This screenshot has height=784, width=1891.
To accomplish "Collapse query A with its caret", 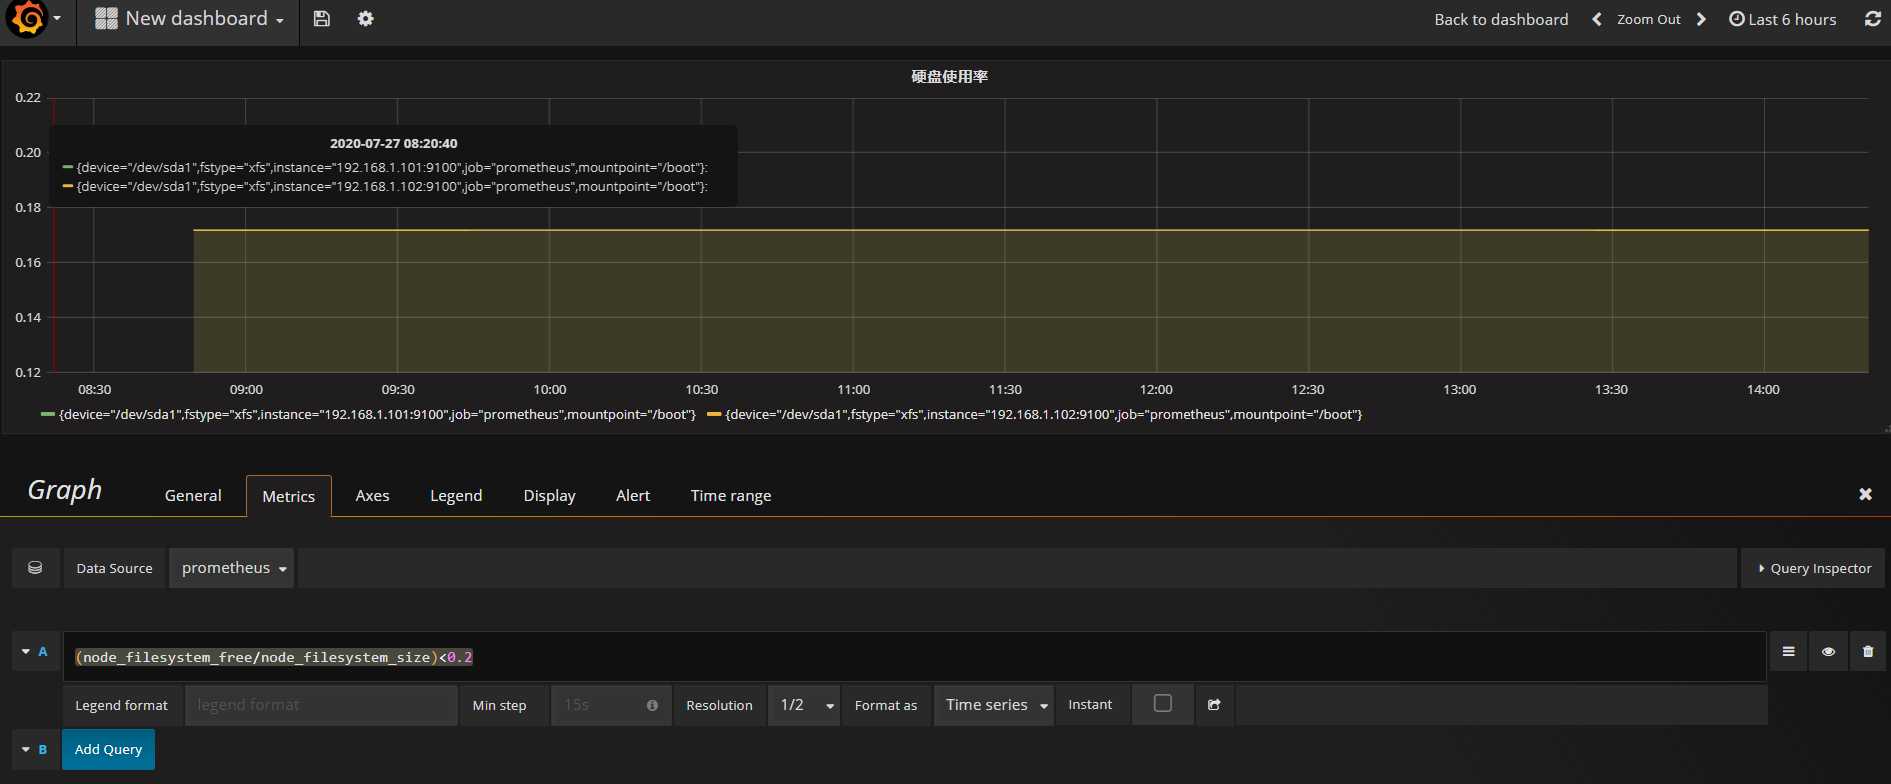I will point(26,652).
